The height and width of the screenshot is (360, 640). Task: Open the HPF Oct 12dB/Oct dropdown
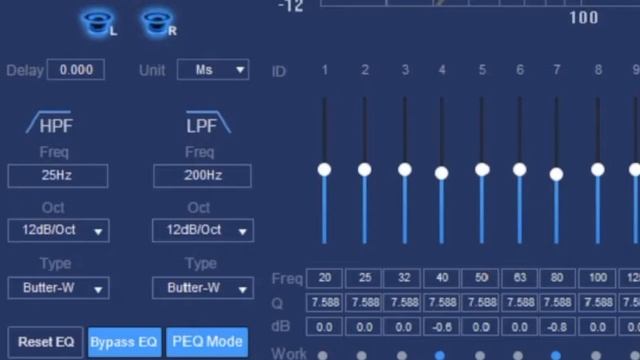click(58, 231)
